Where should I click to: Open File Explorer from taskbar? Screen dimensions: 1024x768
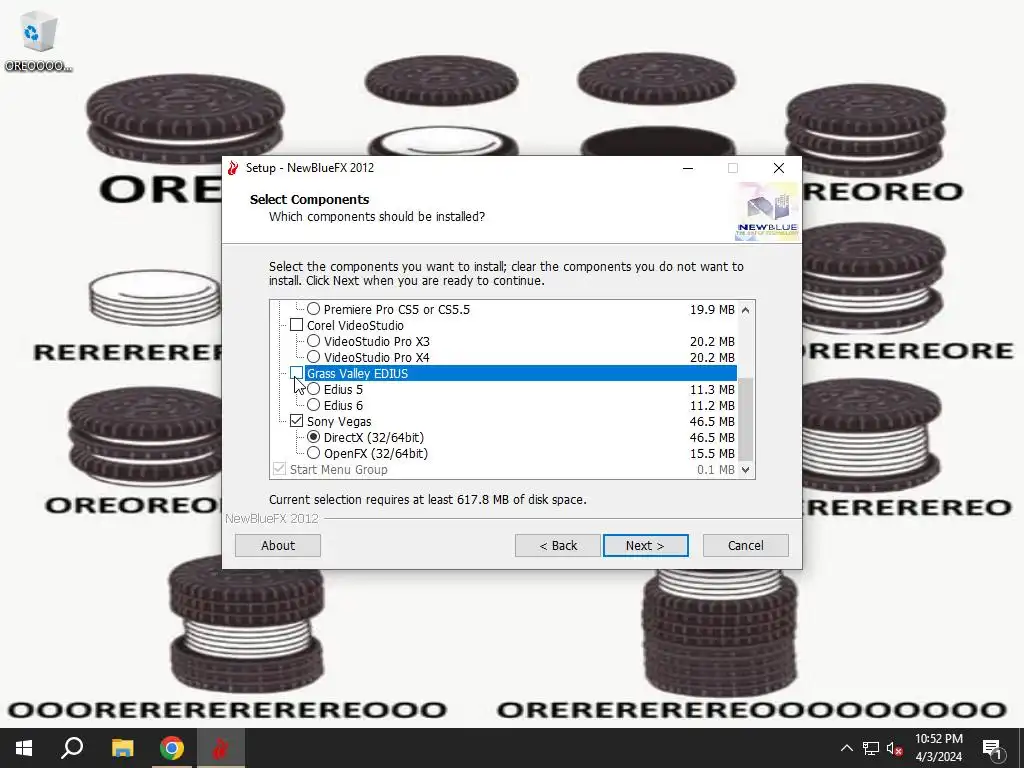pyautogui.click(x=122, y=748)
